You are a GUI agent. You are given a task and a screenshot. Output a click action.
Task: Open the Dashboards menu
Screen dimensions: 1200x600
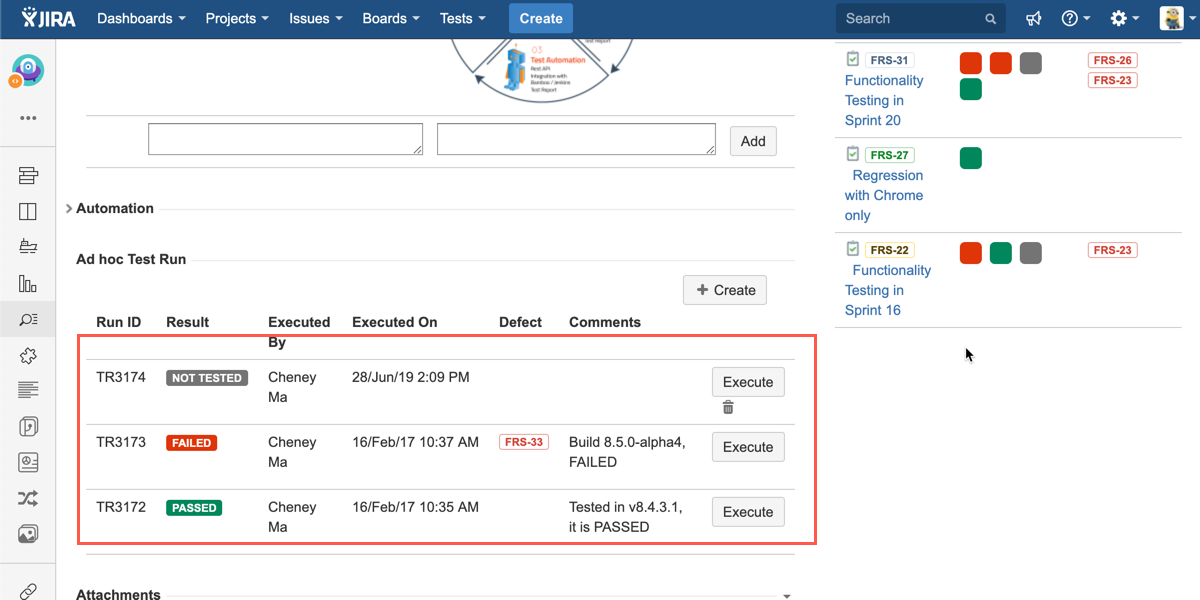point(141,19)
